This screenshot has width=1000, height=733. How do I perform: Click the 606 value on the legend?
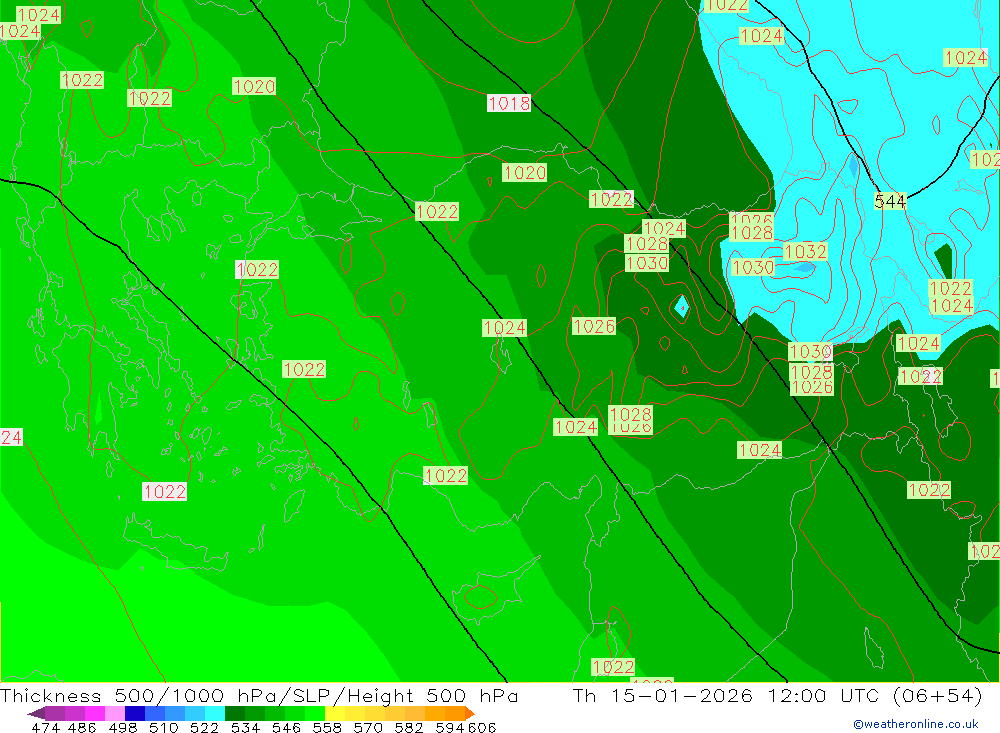(x=482, y=727)
